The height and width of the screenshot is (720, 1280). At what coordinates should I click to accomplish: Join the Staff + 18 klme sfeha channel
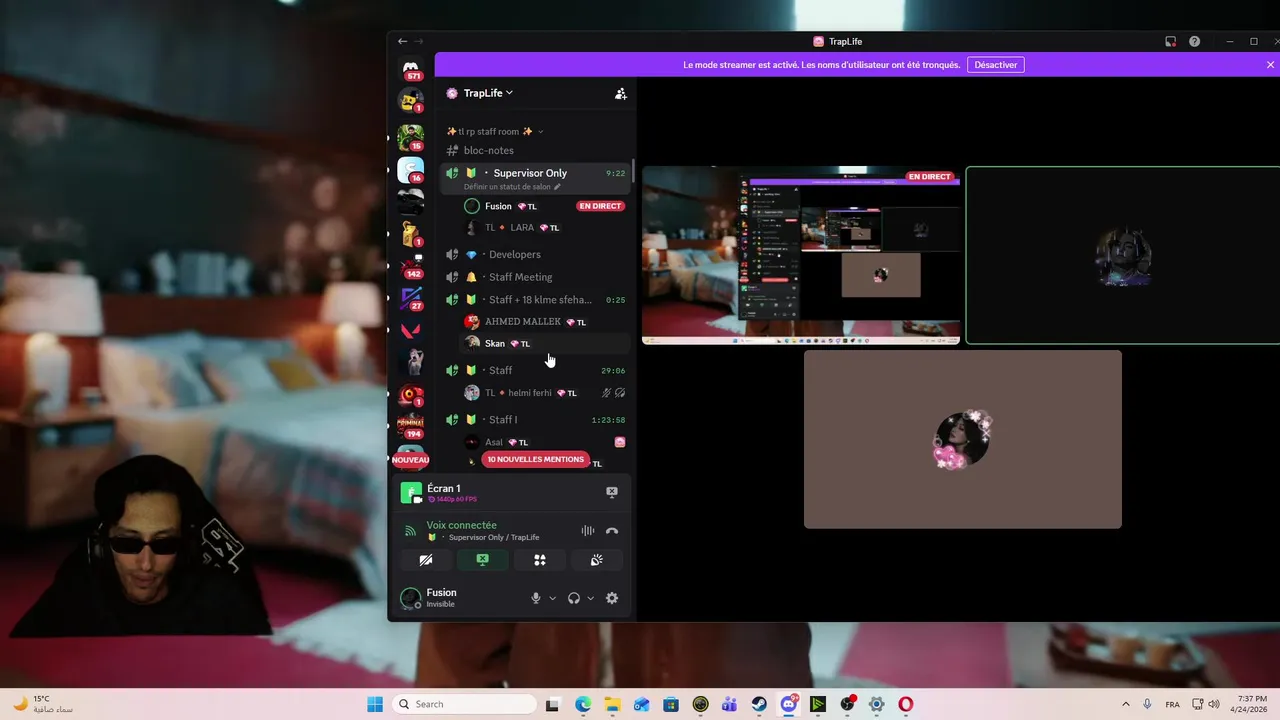535,299
